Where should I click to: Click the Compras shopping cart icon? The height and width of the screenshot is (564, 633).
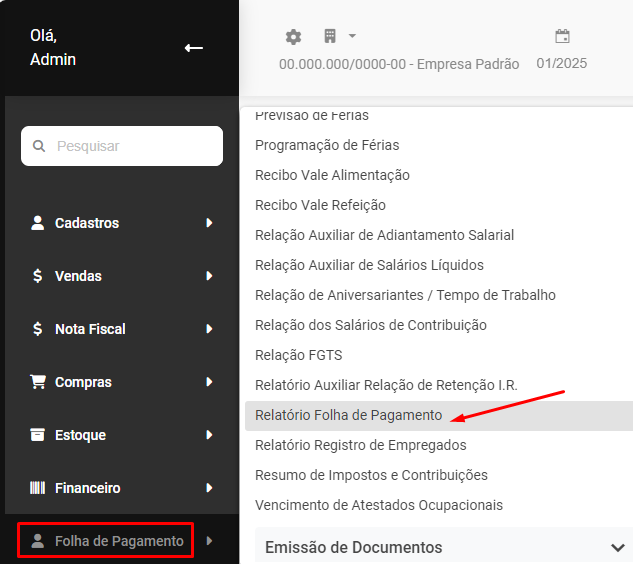click(x=38, y=382)
